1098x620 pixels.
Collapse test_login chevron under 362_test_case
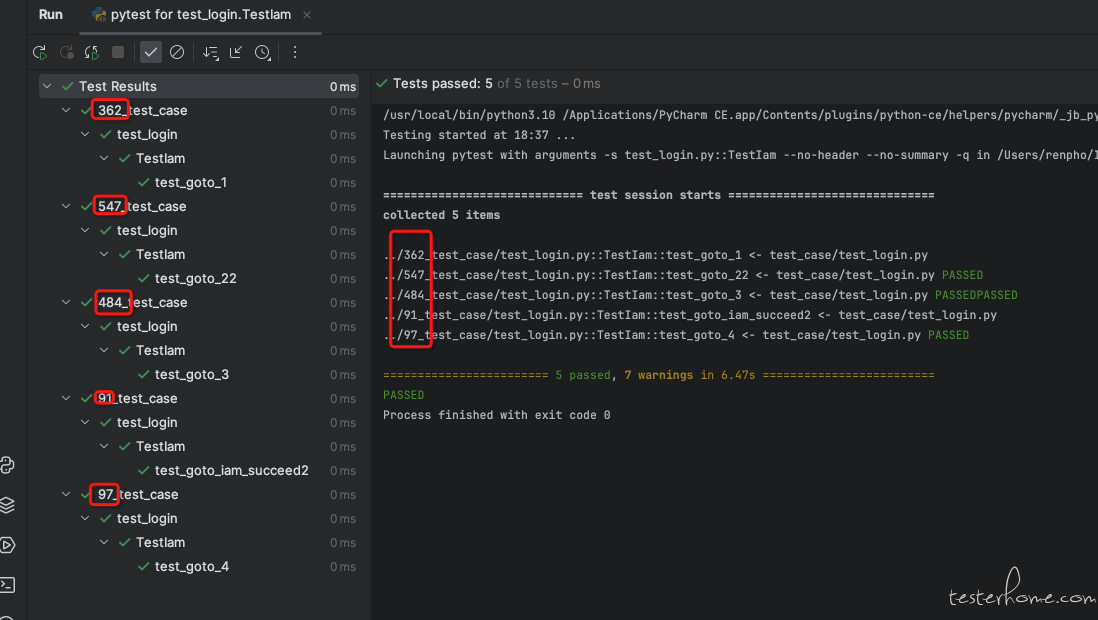pos(85,134)
